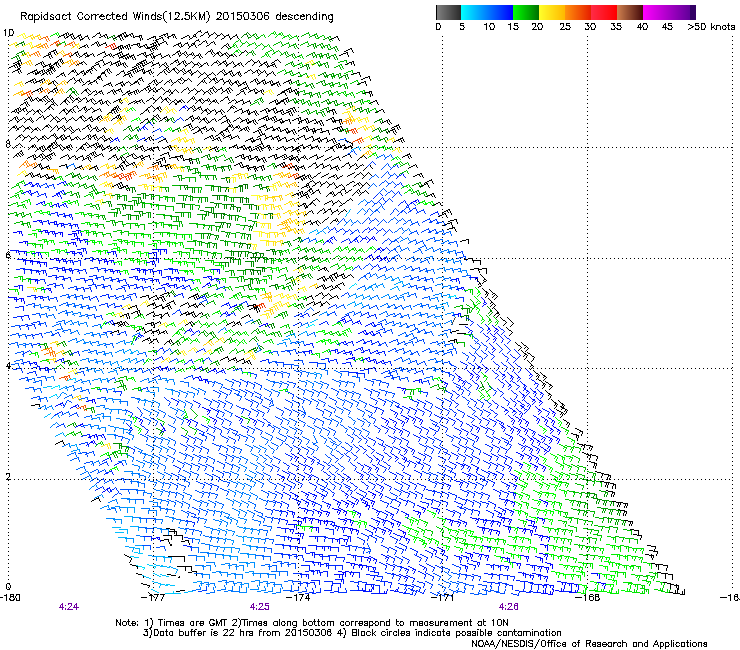
Task: Click the '4:25' time marker
Action: point(260,607)
